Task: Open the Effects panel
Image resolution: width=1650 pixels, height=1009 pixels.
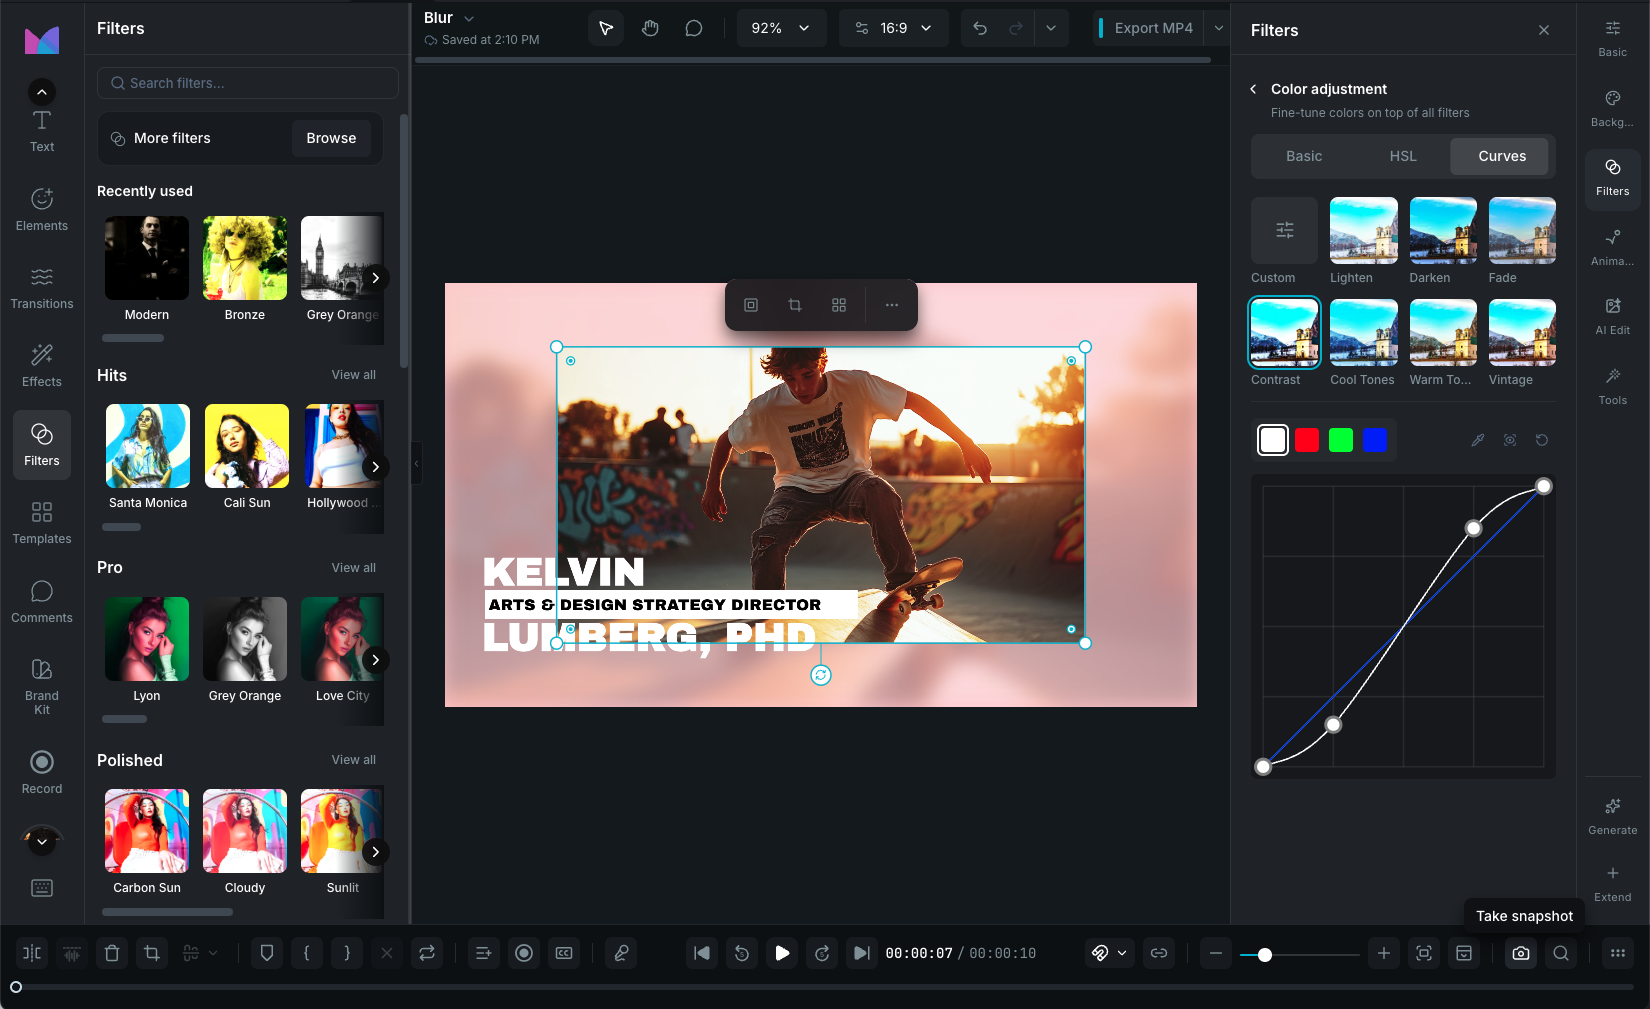Action: pyautogui.click(x=42, y=366)
